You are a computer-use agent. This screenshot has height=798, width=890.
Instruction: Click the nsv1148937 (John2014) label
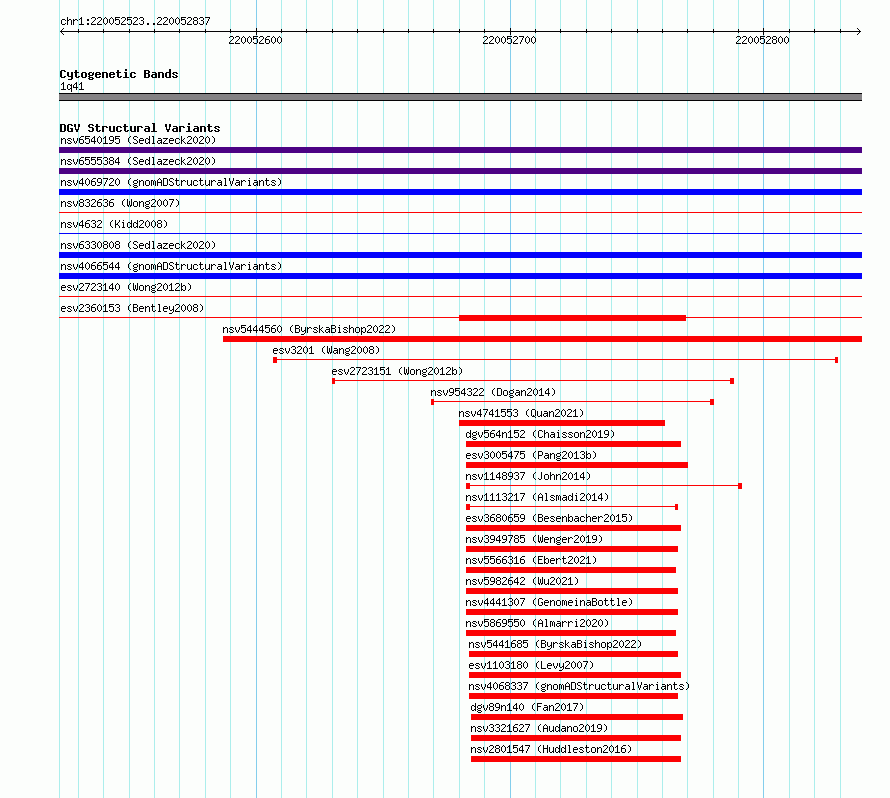point(528,476)
